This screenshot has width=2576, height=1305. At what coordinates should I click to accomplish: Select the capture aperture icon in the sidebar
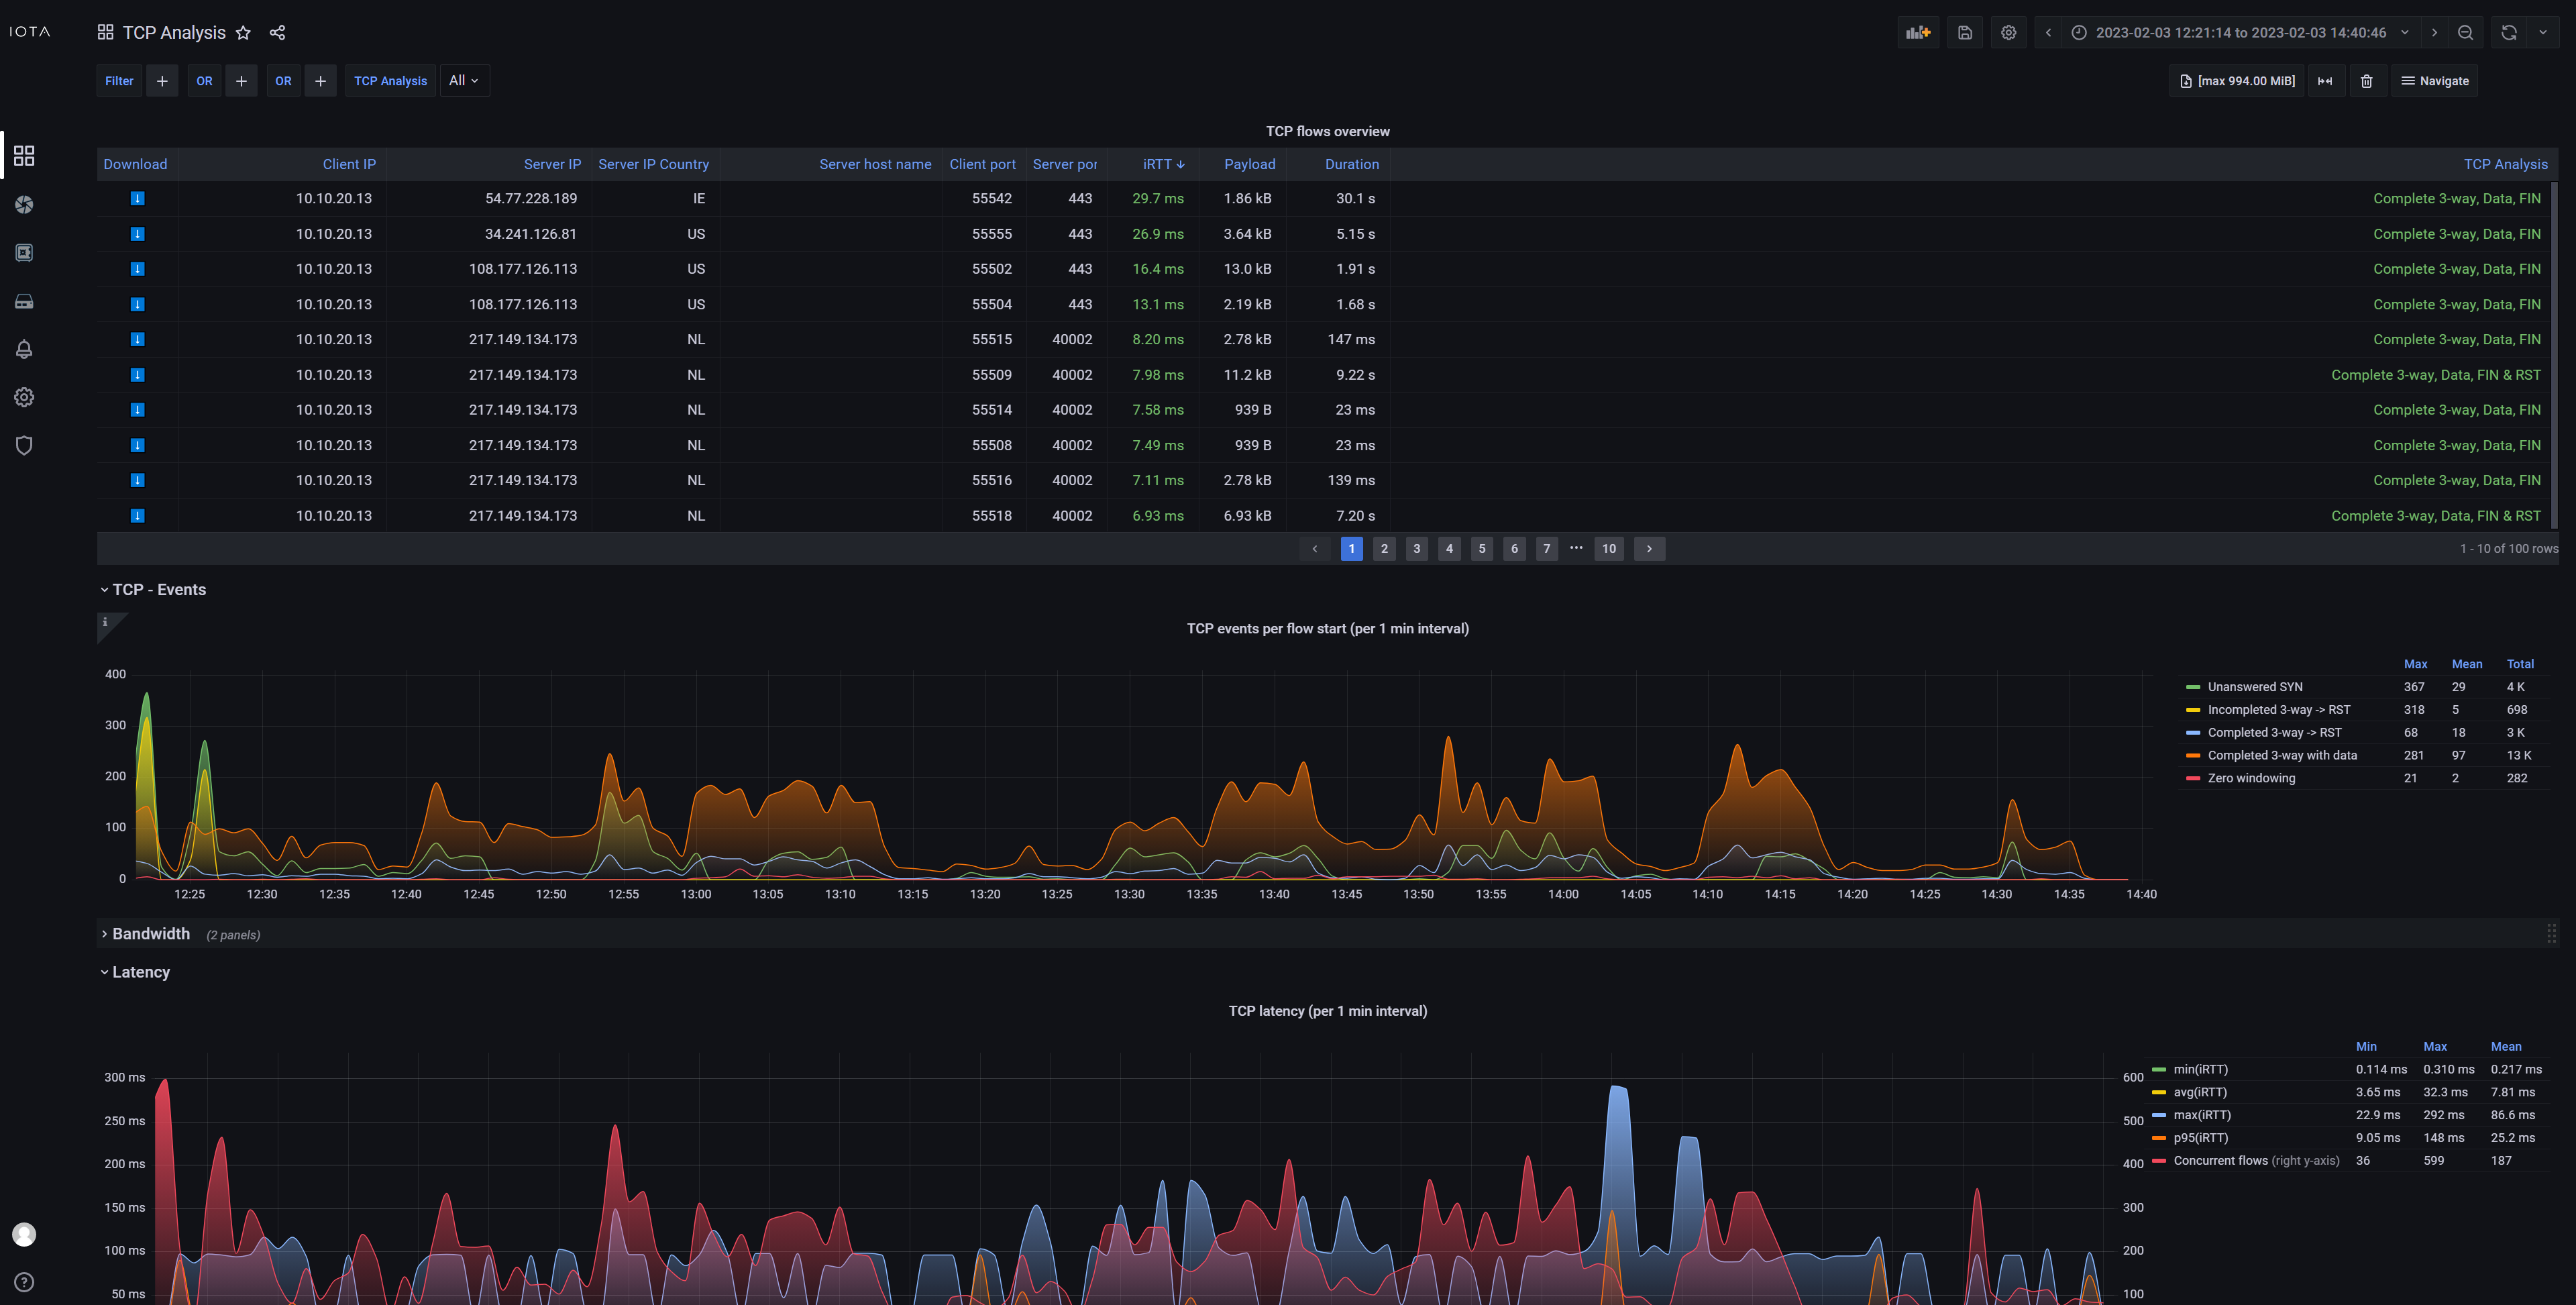[24, 204]
